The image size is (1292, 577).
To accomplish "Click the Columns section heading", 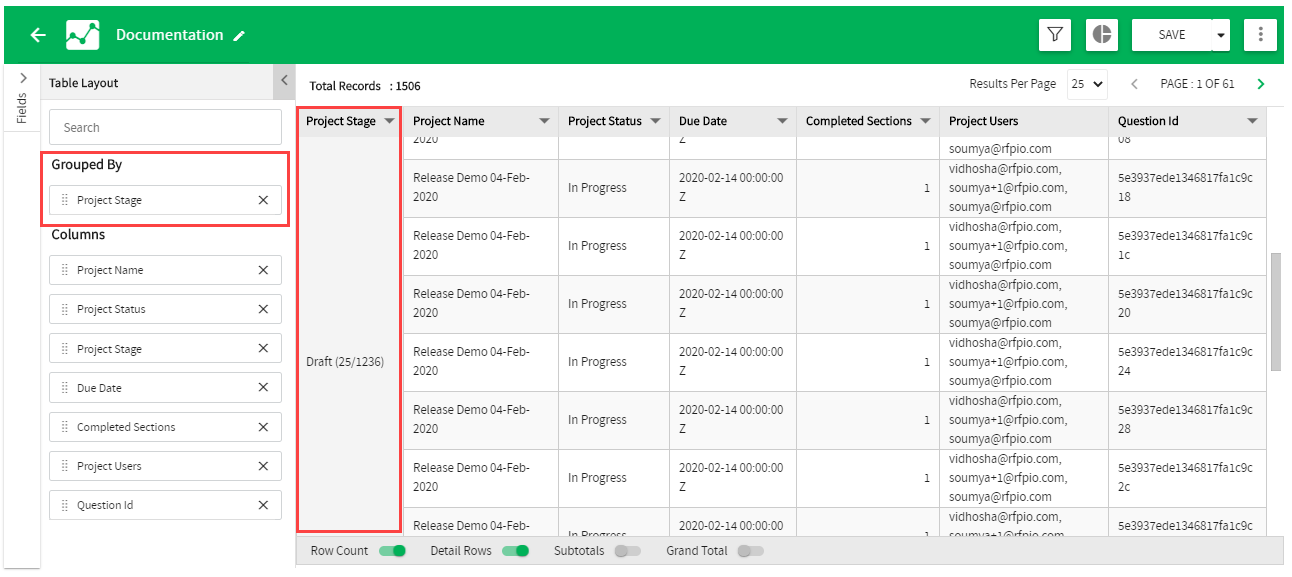I will [x=78, y=234].
